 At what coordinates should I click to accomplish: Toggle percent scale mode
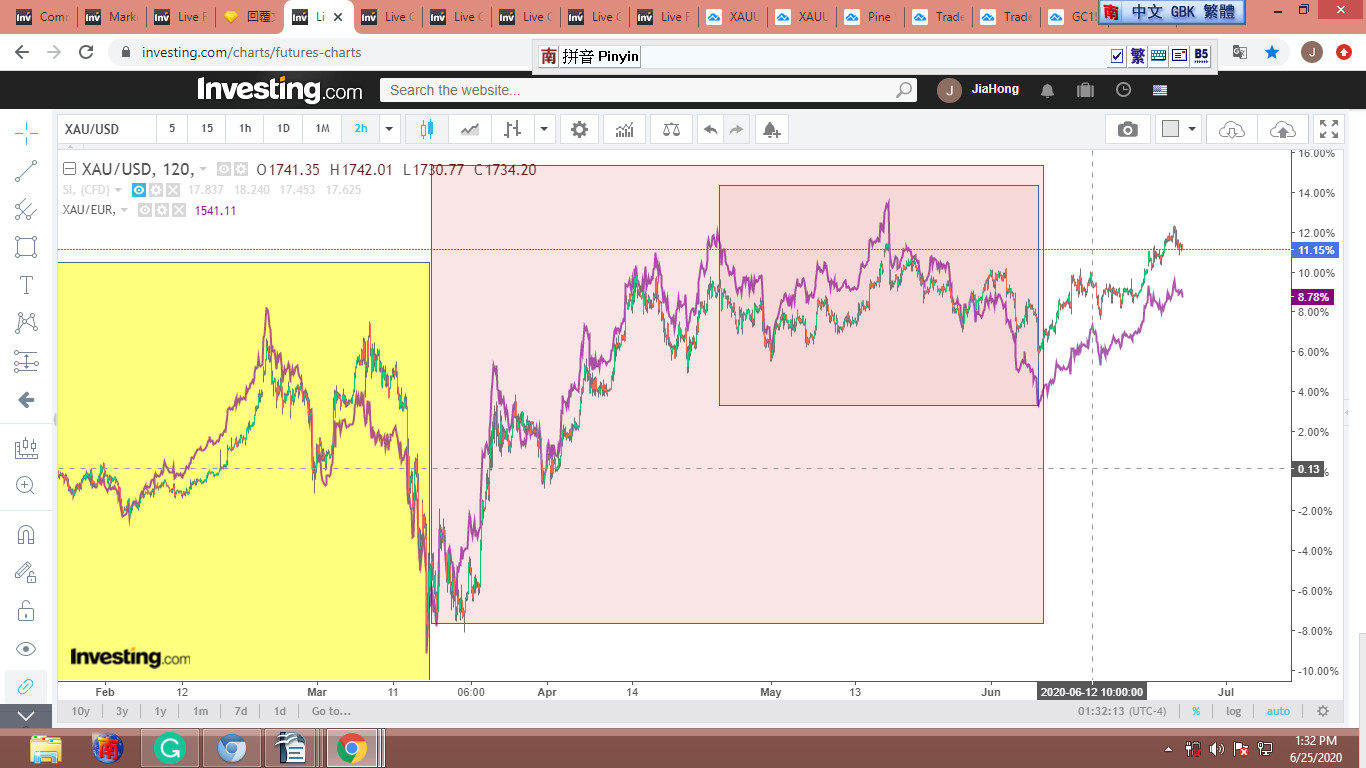1195,711
